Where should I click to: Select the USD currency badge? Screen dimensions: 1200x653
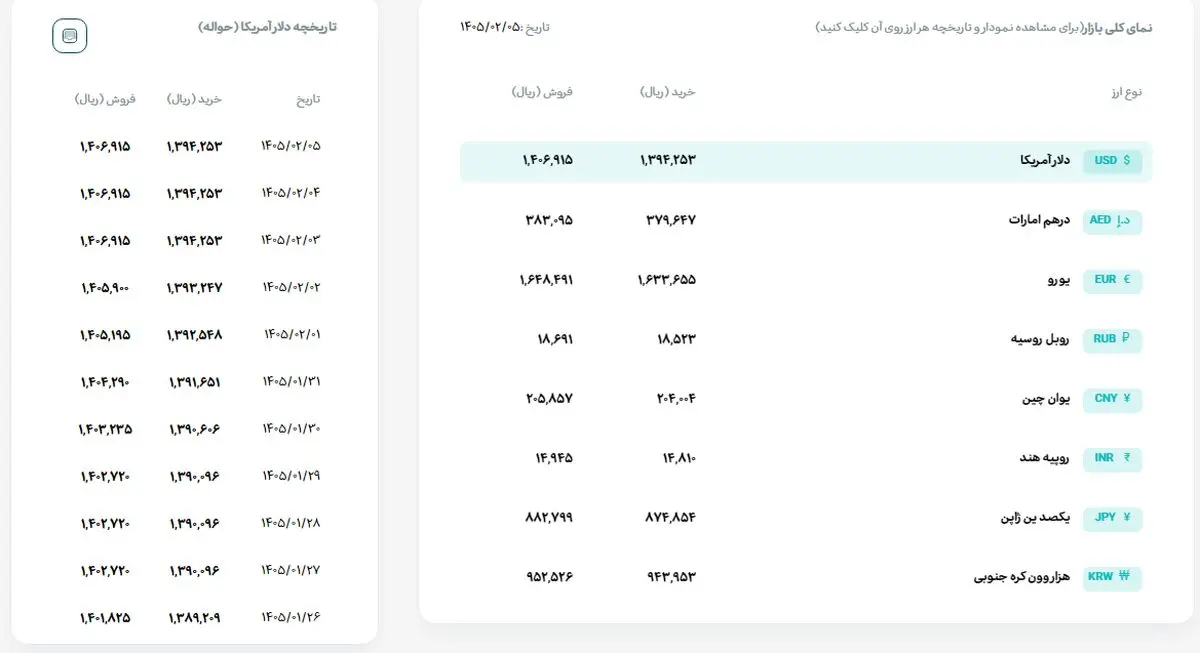click(1113, 160)
